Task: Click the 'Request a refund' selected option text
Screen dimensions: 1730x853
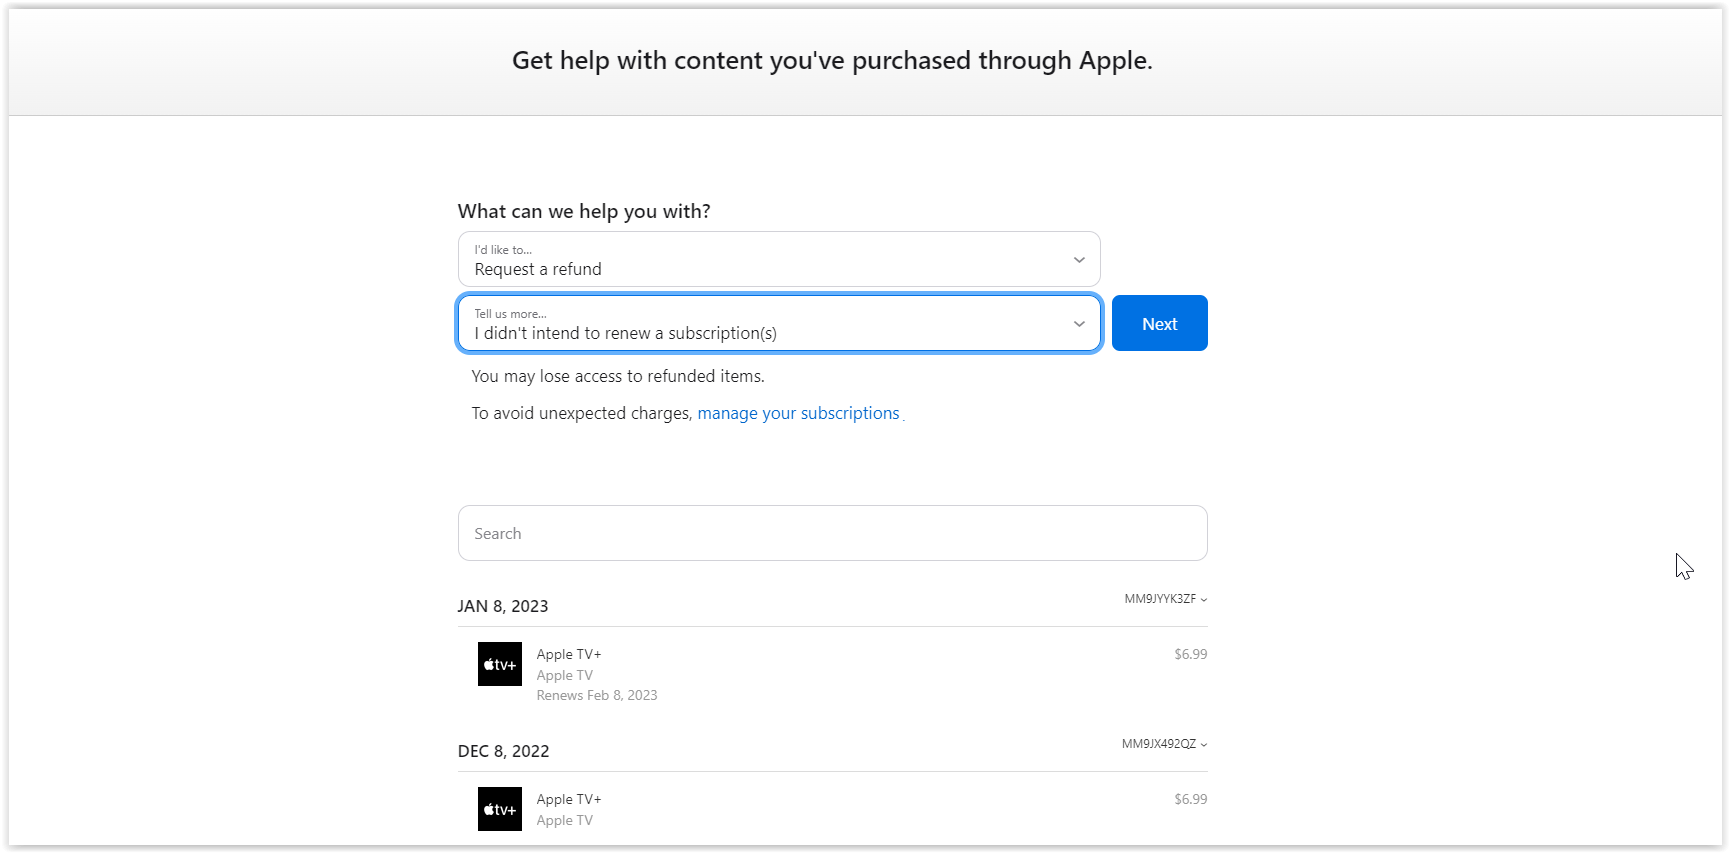Action: tap(537, 269)
